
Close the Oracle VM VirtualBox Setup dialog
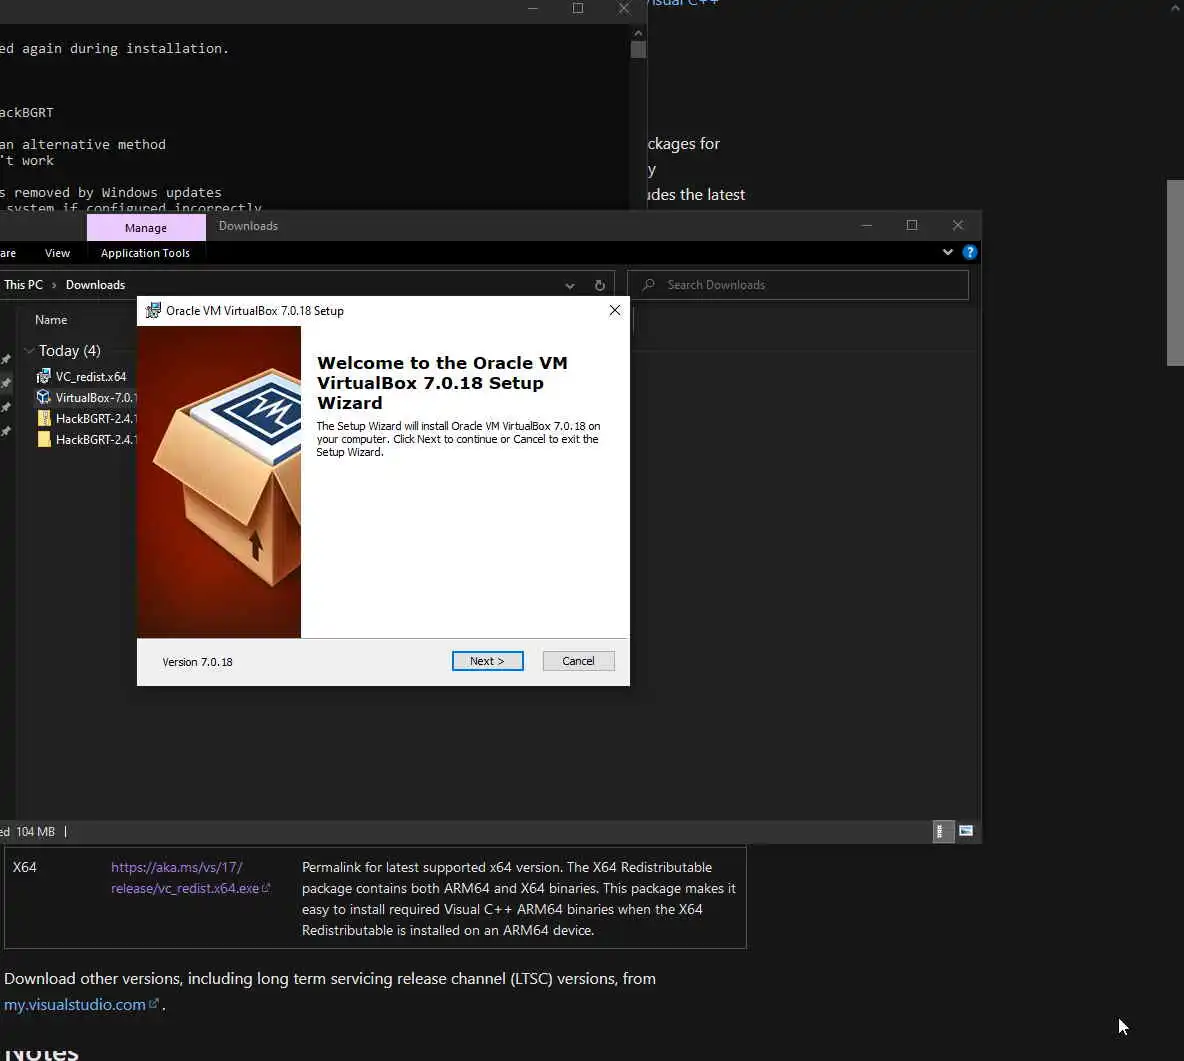pyautogui.click(x=615, y=310)
